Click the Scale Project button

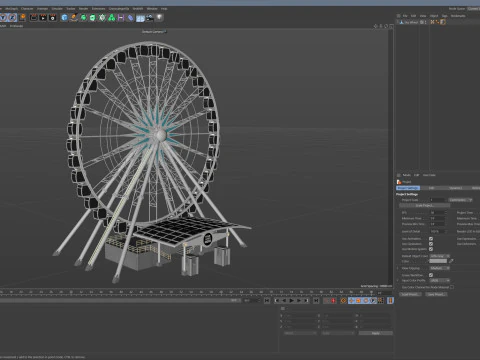(x=424, y=206)
